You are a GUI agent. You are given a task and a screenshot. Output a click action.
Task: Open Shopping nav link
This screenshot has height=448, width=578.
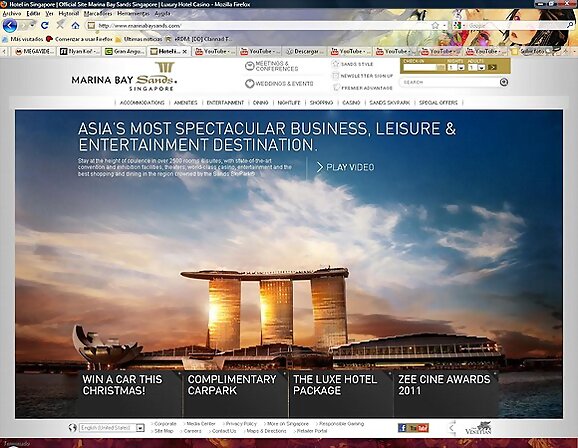click(x=321, y=103)
